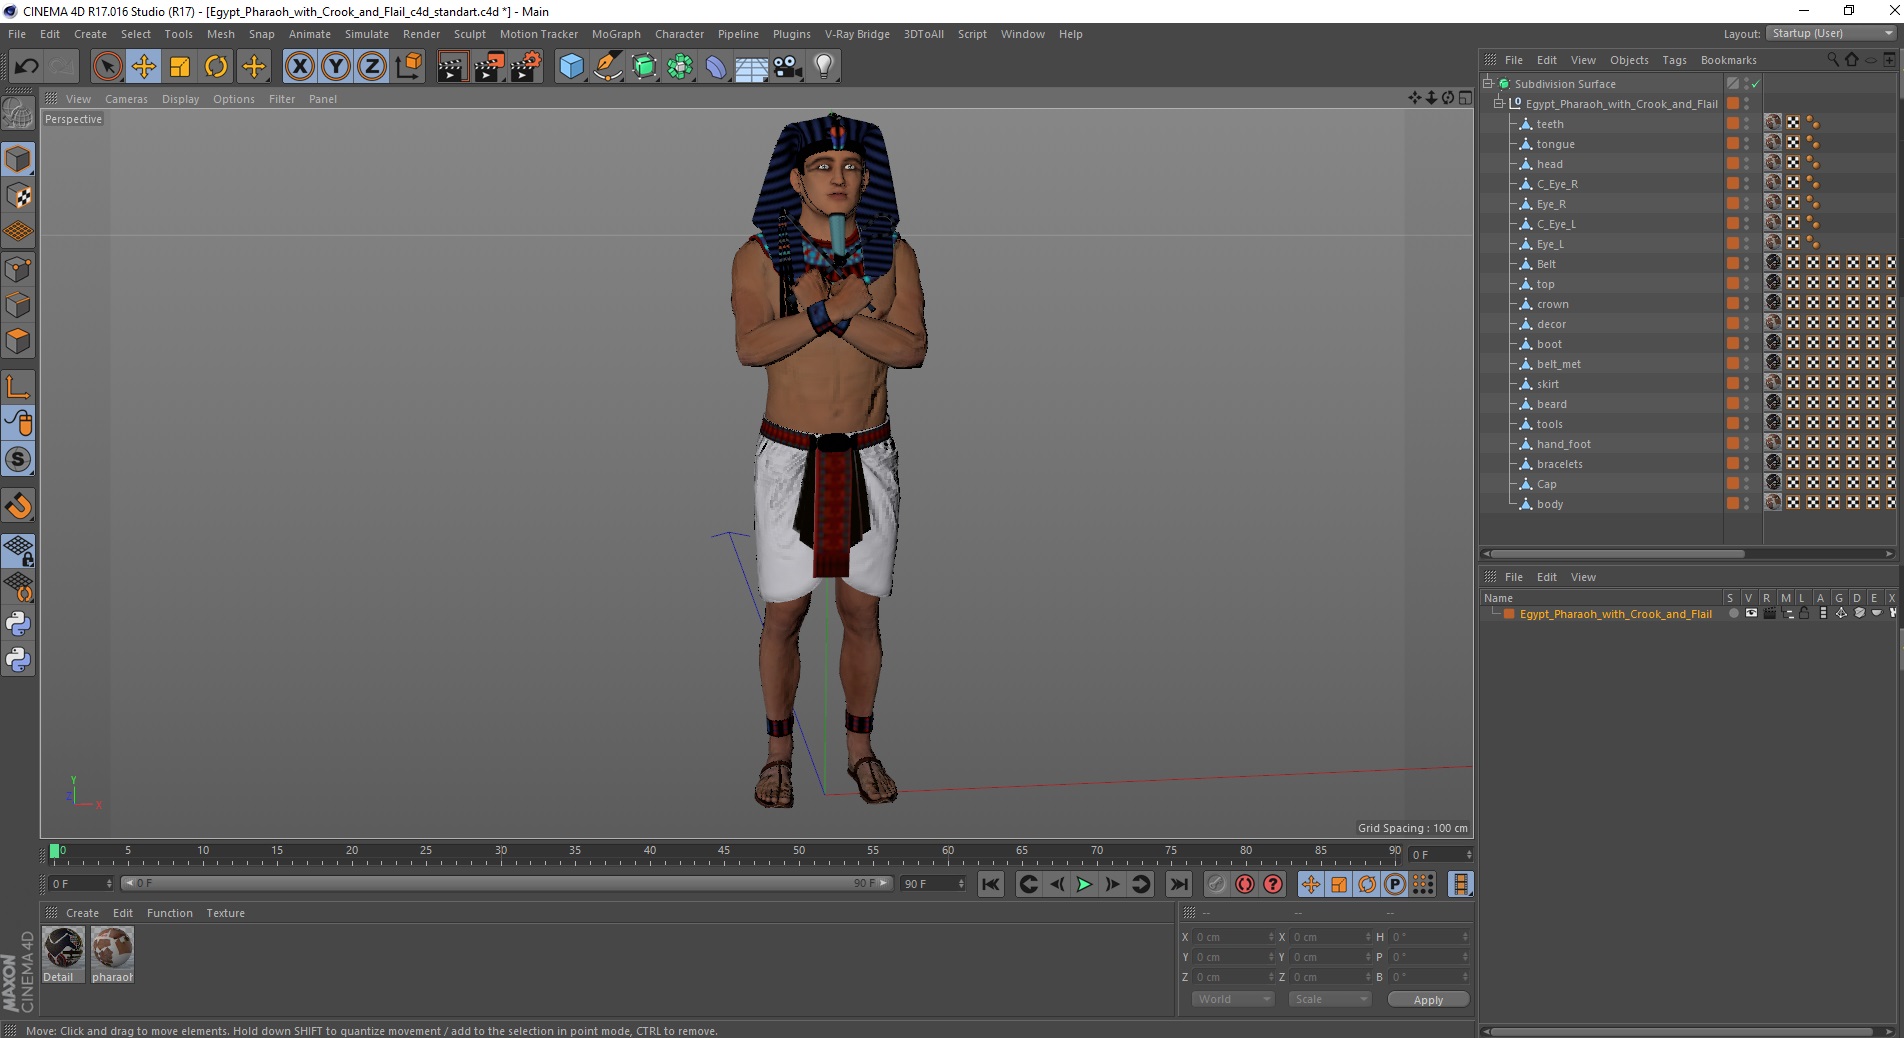Click Make Editable icon in left toolbar
Viewport: 1904px width, 1038px height.
18,114
